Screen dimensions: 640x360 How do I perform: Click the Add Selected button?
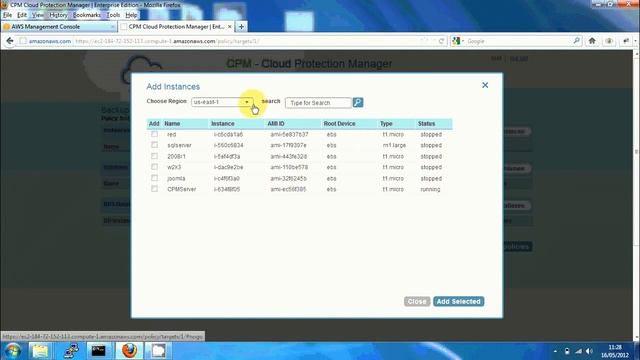pos(458,301)
